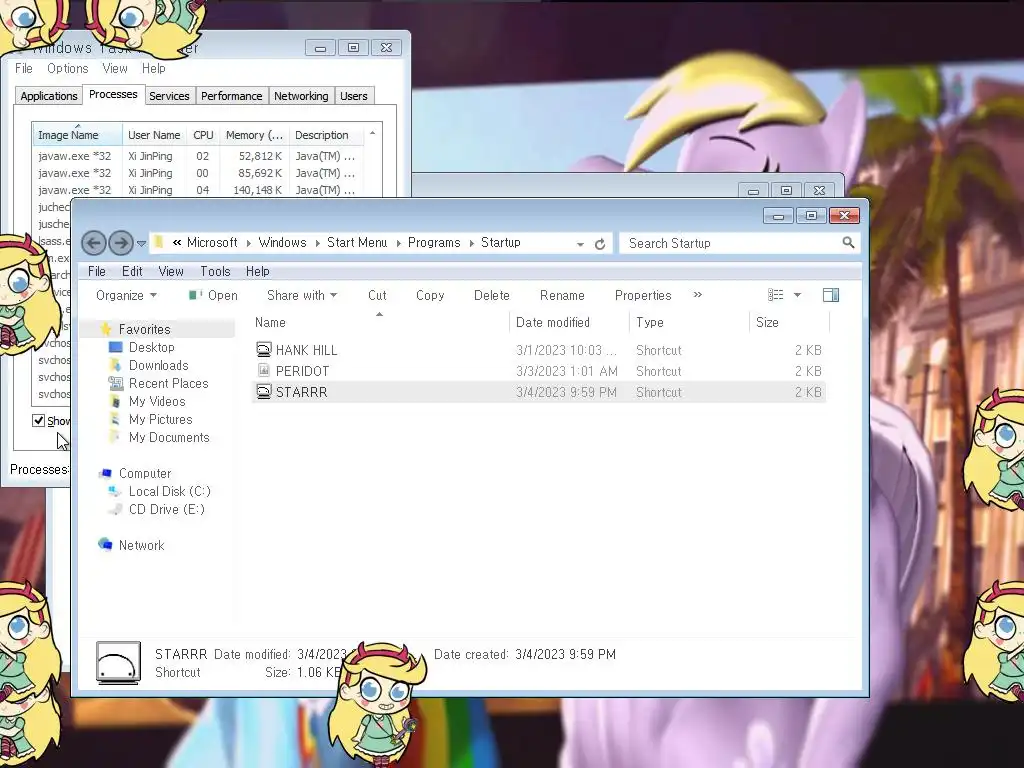Viewport: 1024px width, 768px height.
Task: Open Task Manager Options menu
Action: click(x=67, y=68)
